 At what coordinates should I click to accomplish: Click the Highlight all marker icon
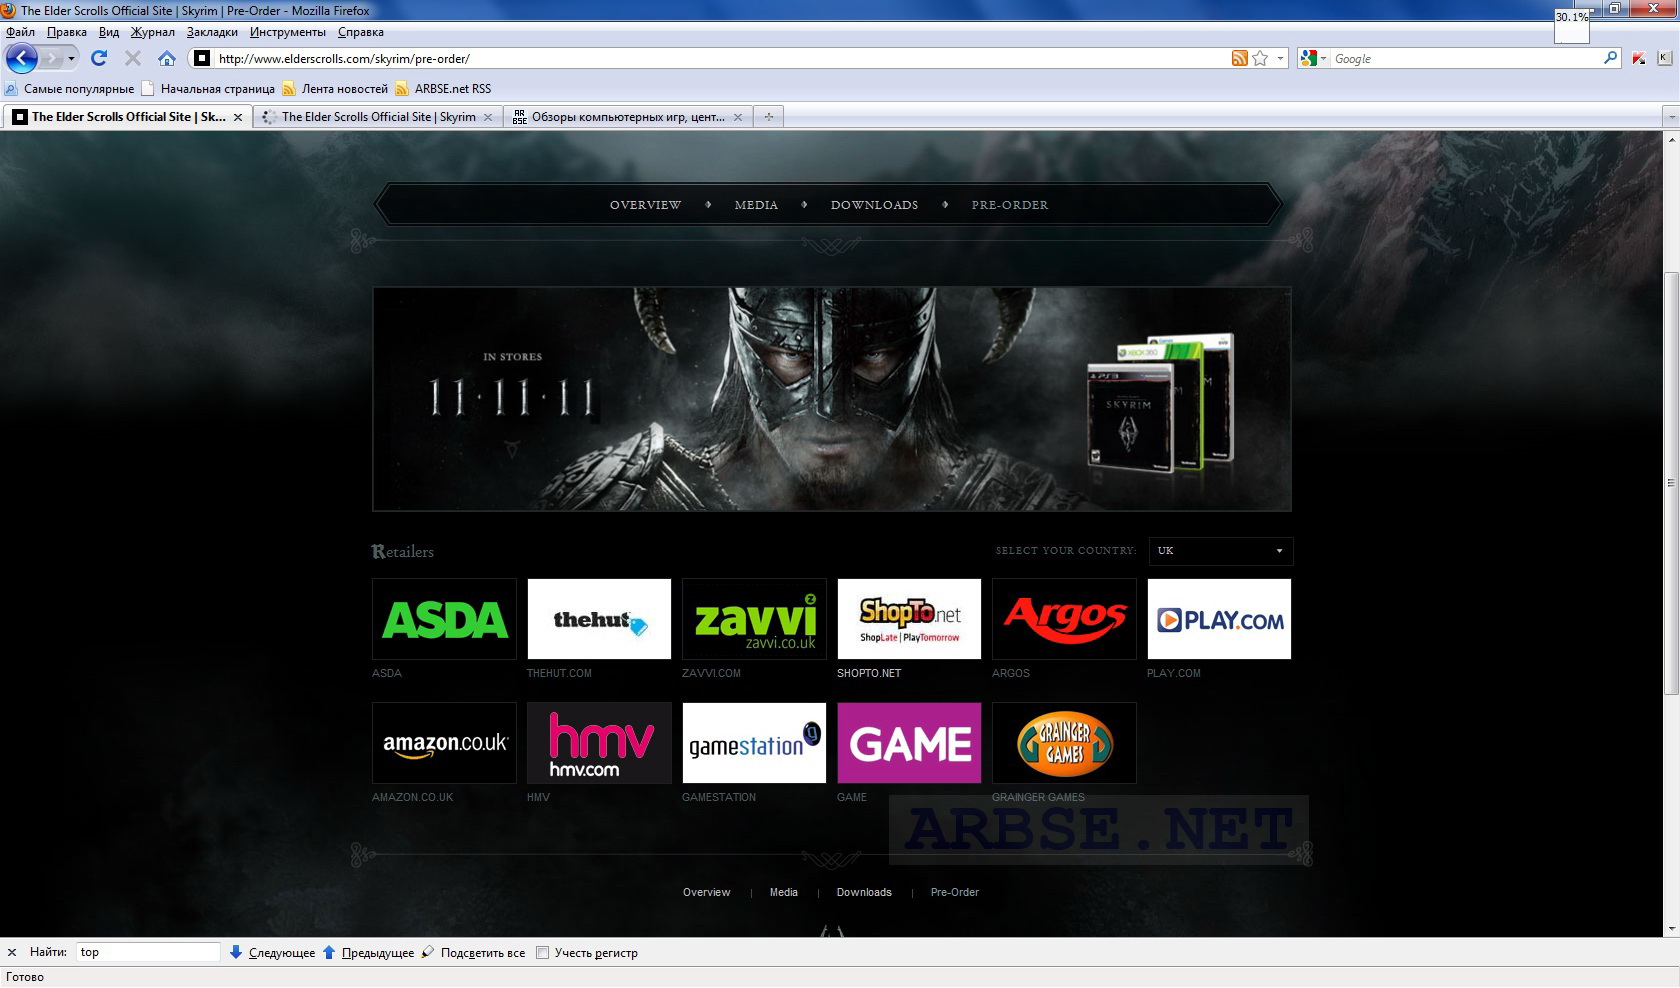click(428, 952)
